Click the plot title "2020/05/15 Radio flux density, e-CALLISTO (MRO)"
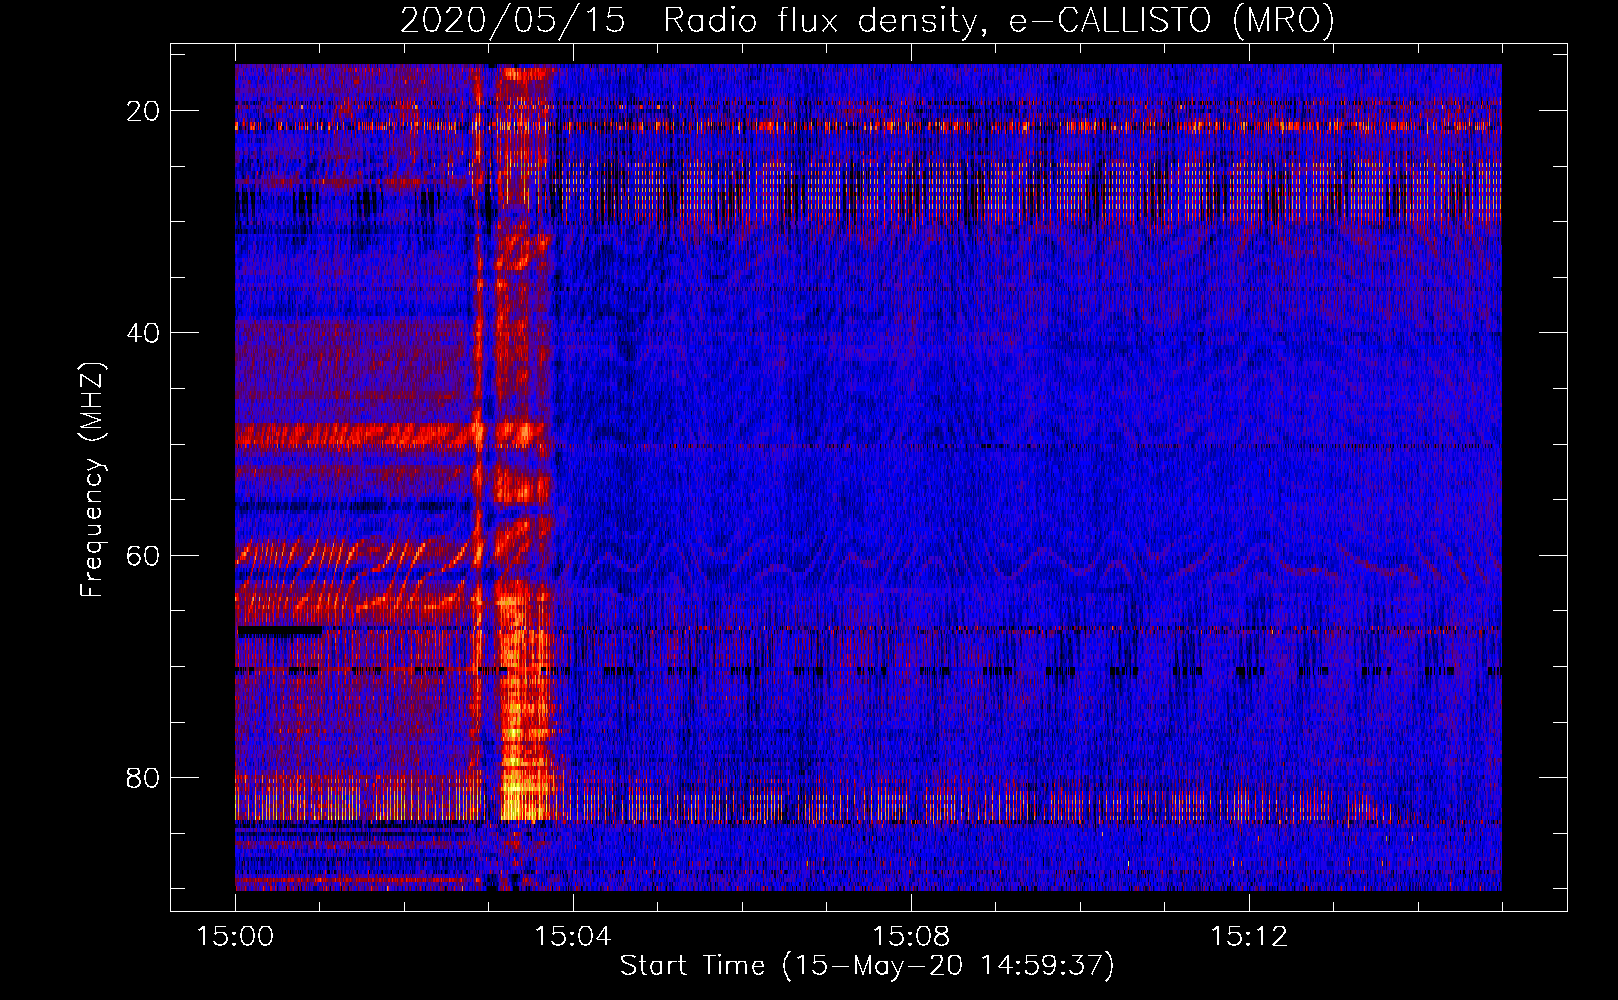 click(867, 21)
